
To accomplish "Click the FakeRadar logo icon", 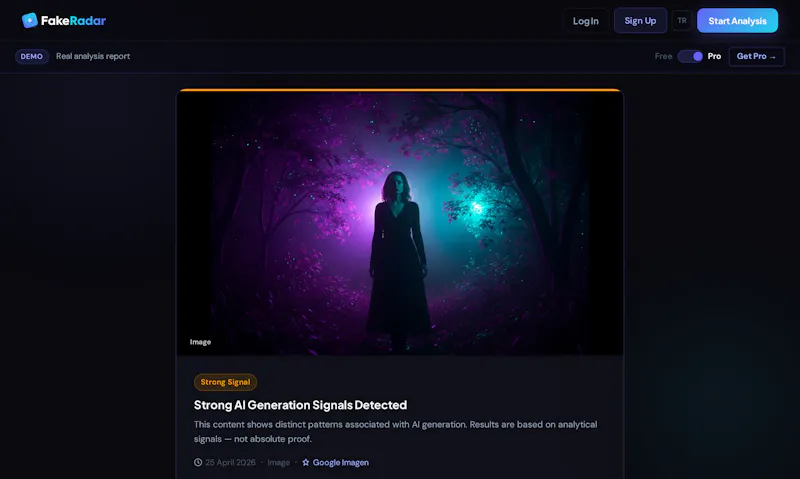I will click(x=30, y=20).
